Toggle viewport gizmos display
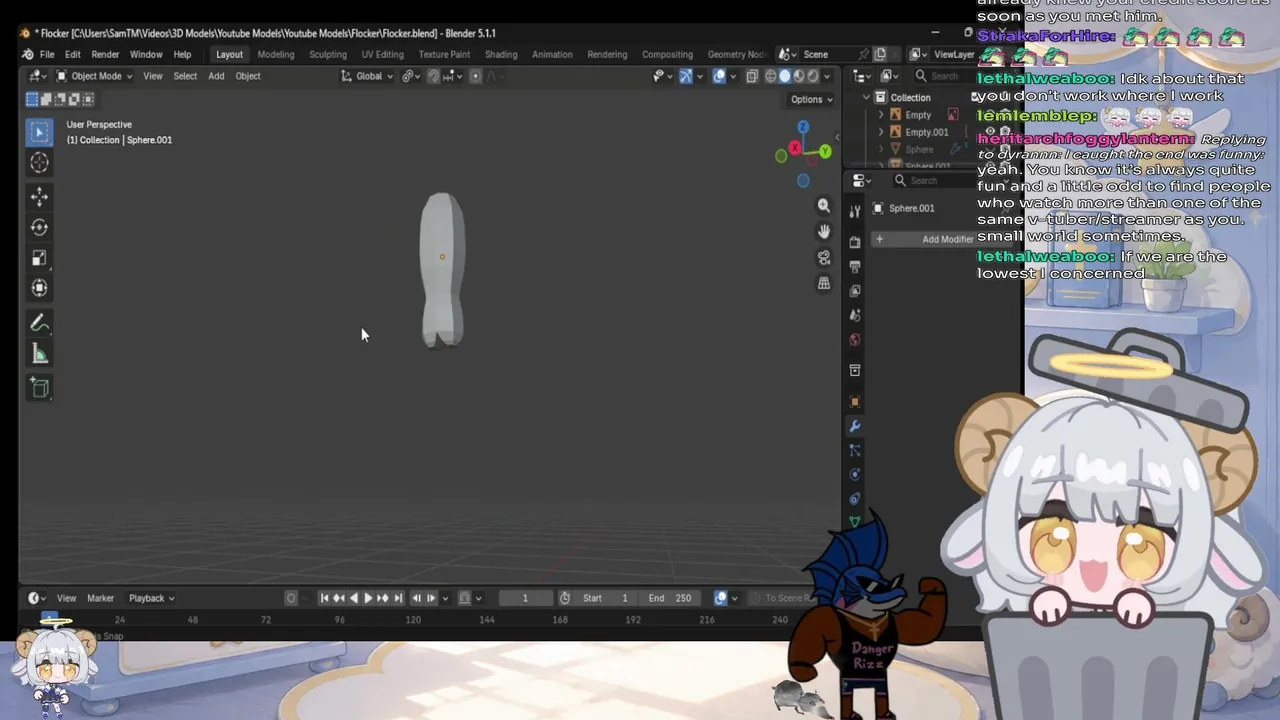Screen dimensions: 1280x720 pyautogui.click(x=686, y=76)
